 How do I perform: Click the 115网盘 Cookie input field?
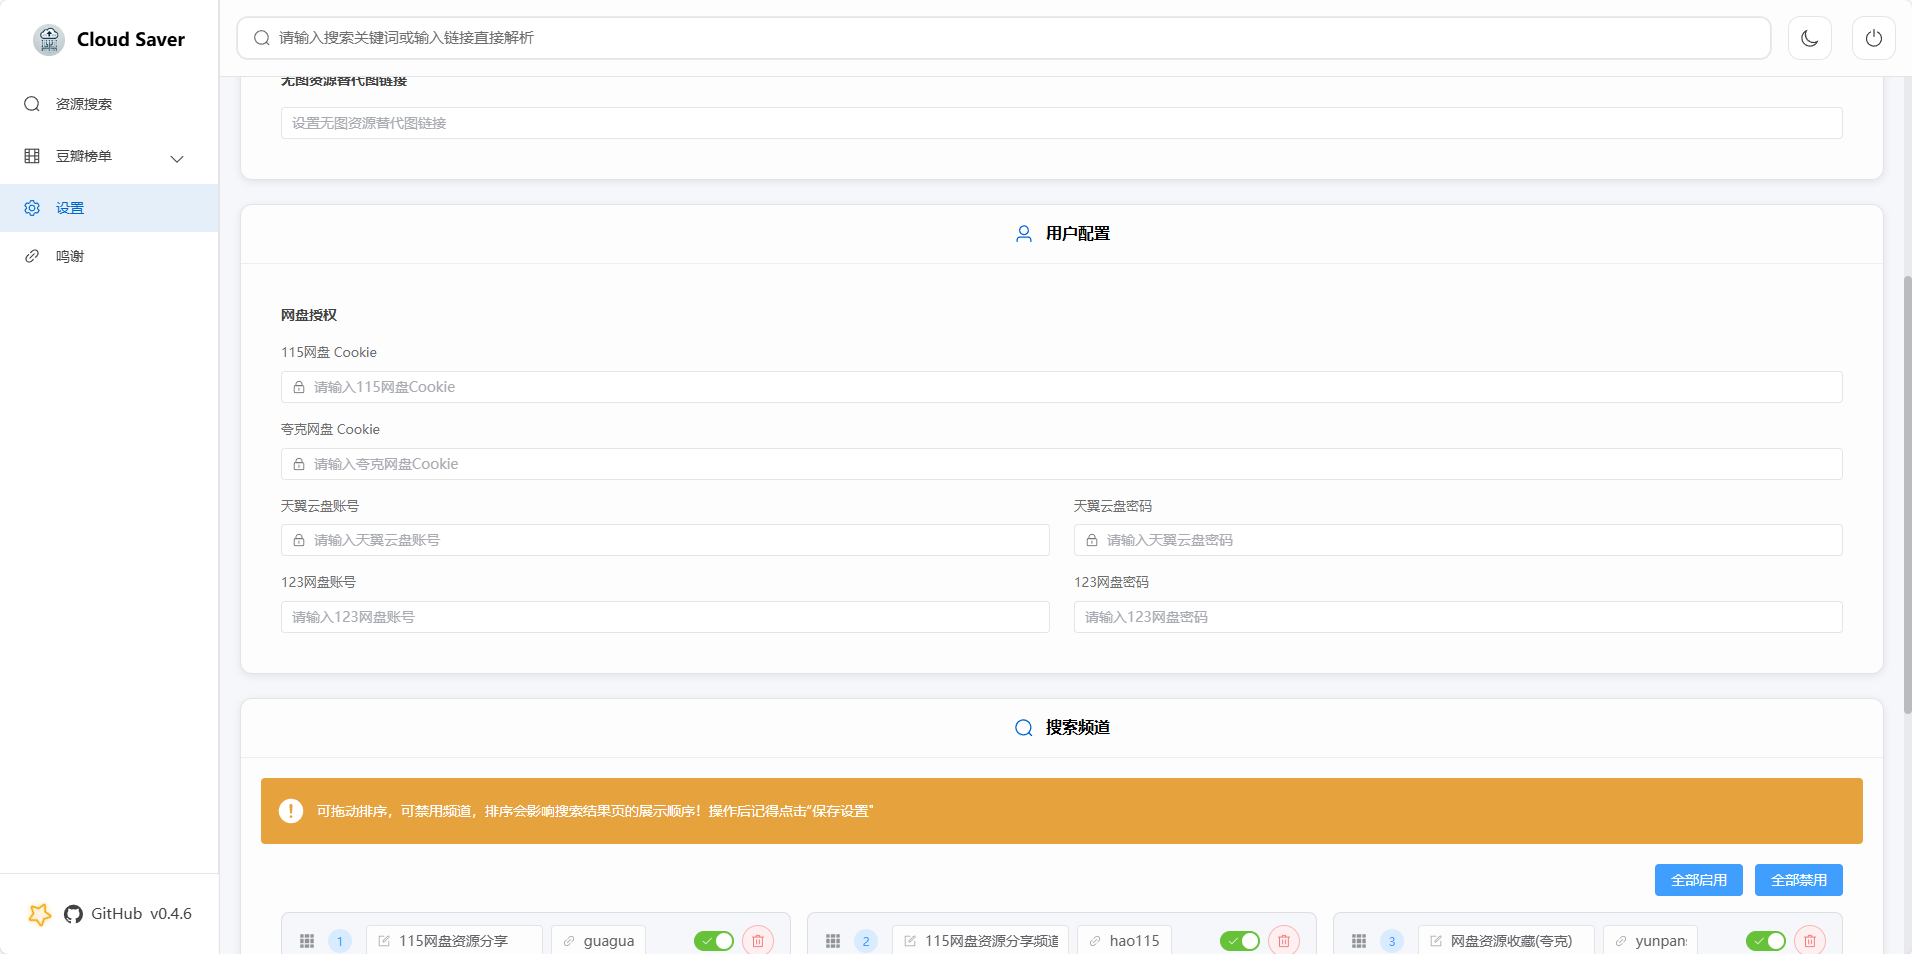1061,387
